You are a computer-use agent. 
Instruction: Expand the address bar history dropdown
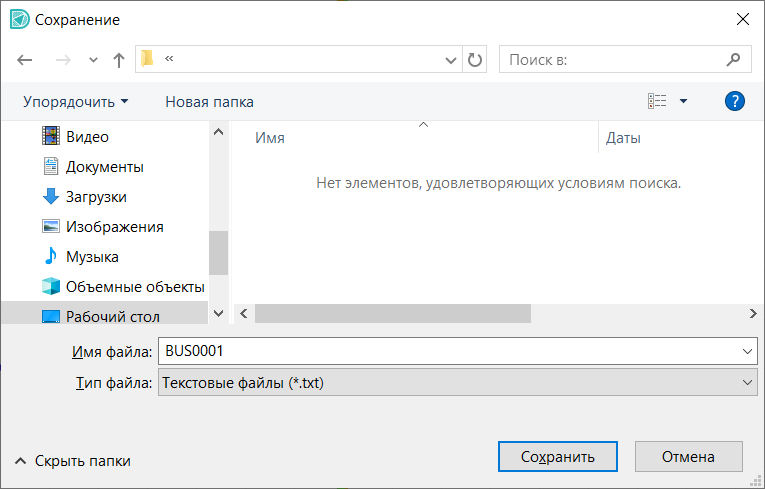(x=451, y=60)
